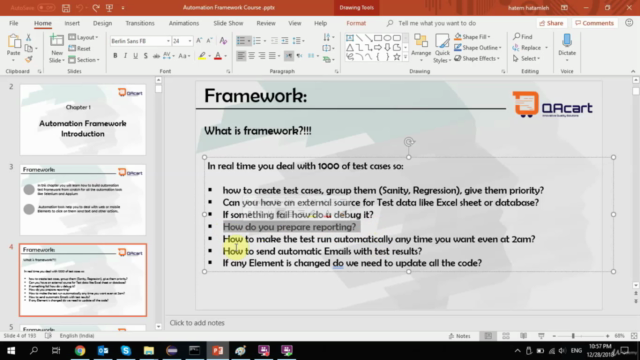The width and height of the screenshot is (640, 360).
Task: Apply text shadow S icon
Action: click(146, 56)
